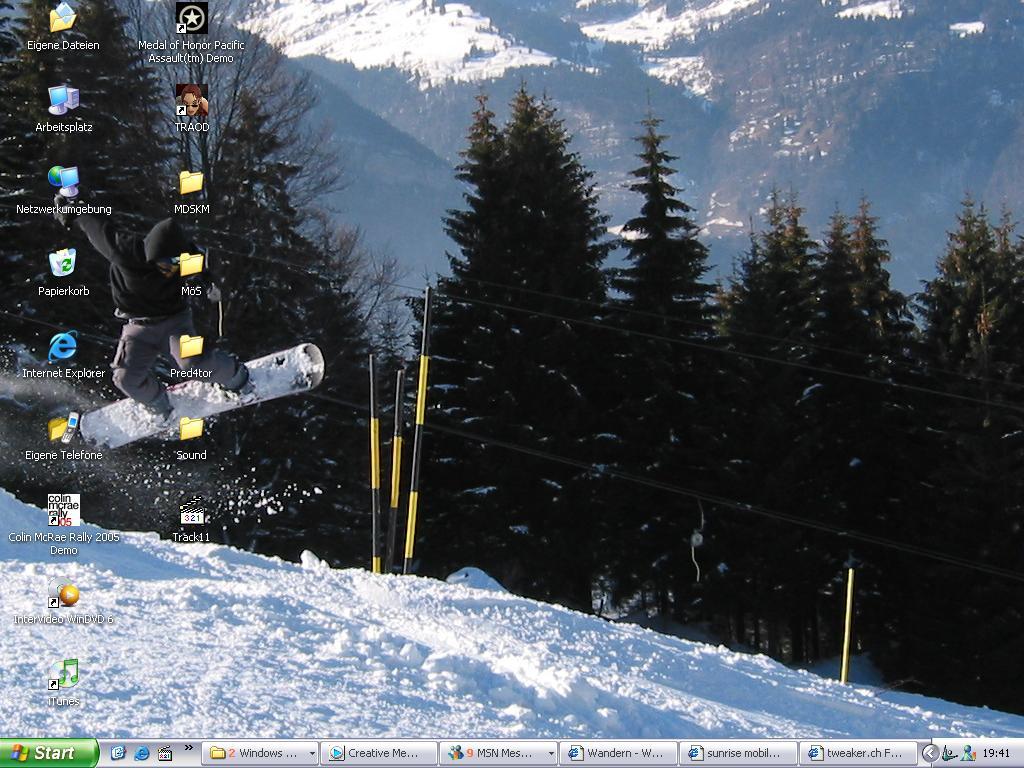Screen dimensions: 1024x768
Task: Show hidden system tray icons arrow
Action: [929, 753]
